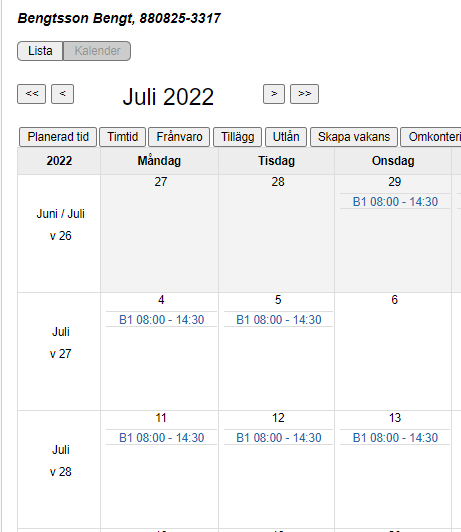Open B1 shift on Monday 11

[161, 438]
